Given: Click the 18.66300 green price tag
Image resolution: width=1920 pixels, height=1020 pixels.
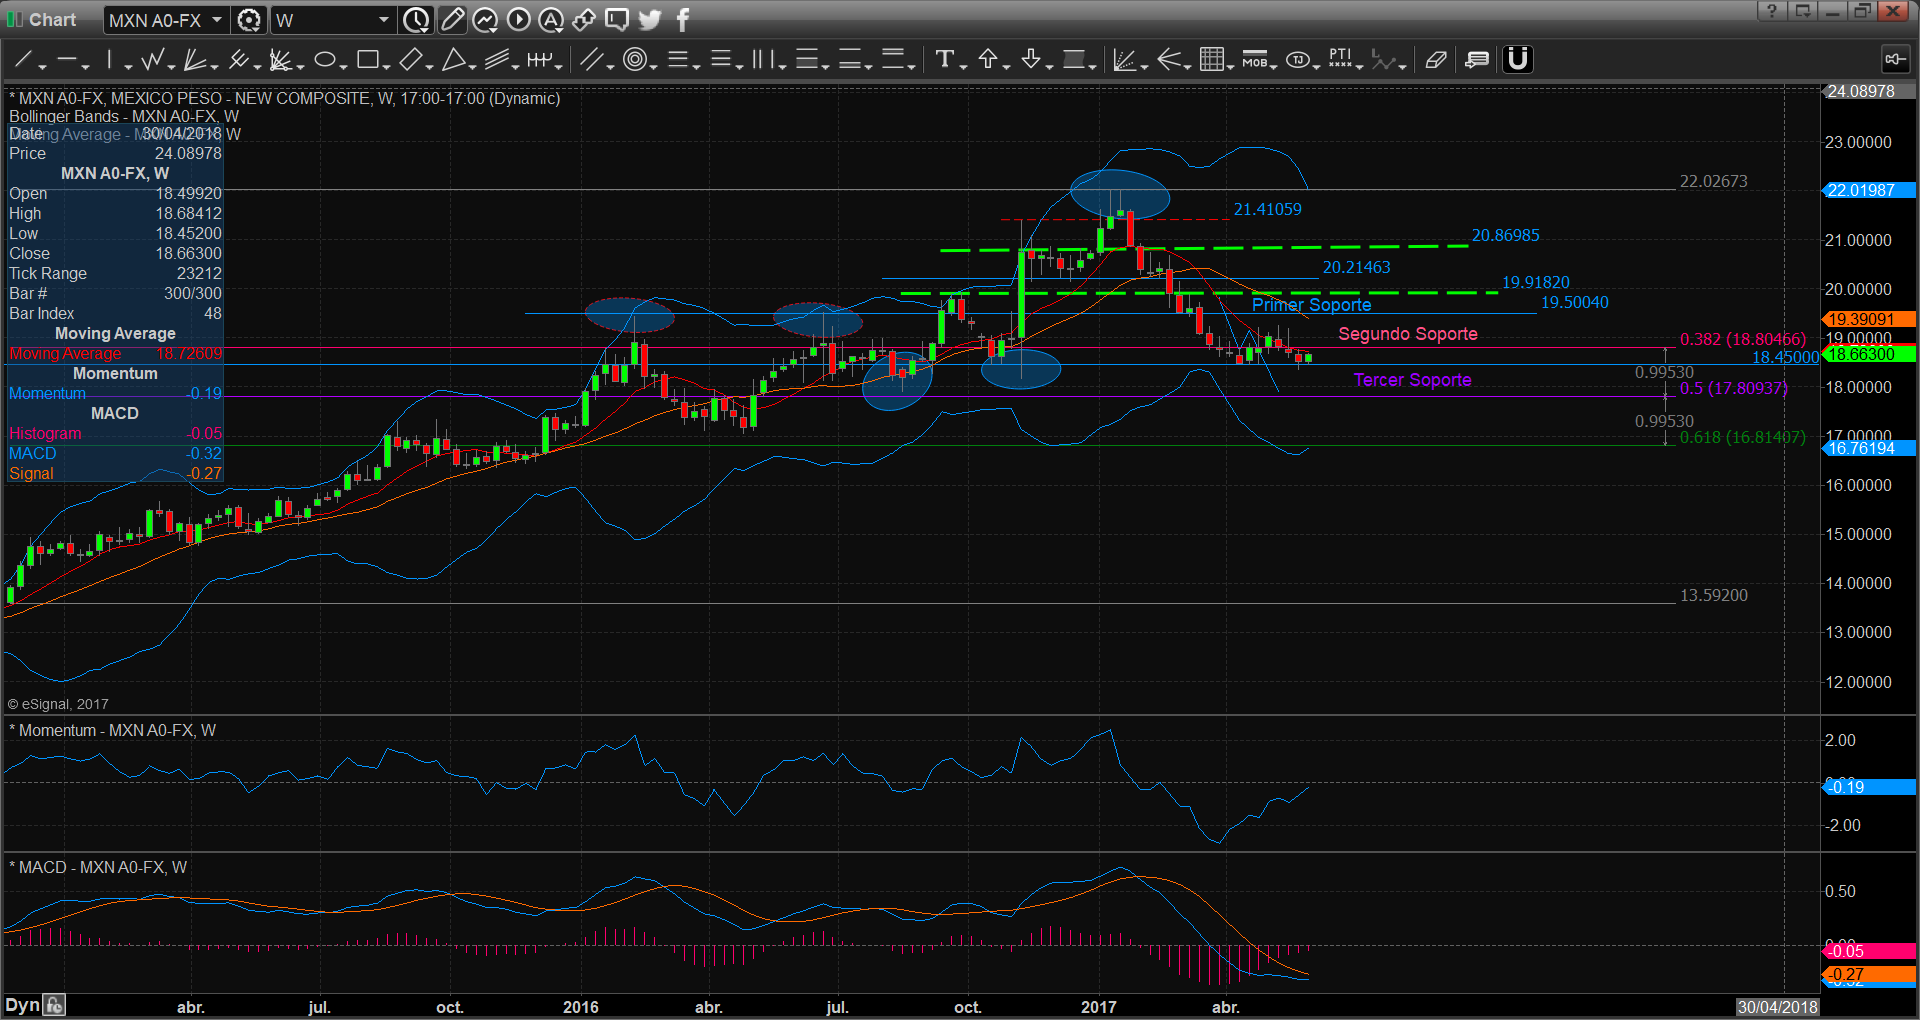Looking at the screenshot, I should [1870, 354].
